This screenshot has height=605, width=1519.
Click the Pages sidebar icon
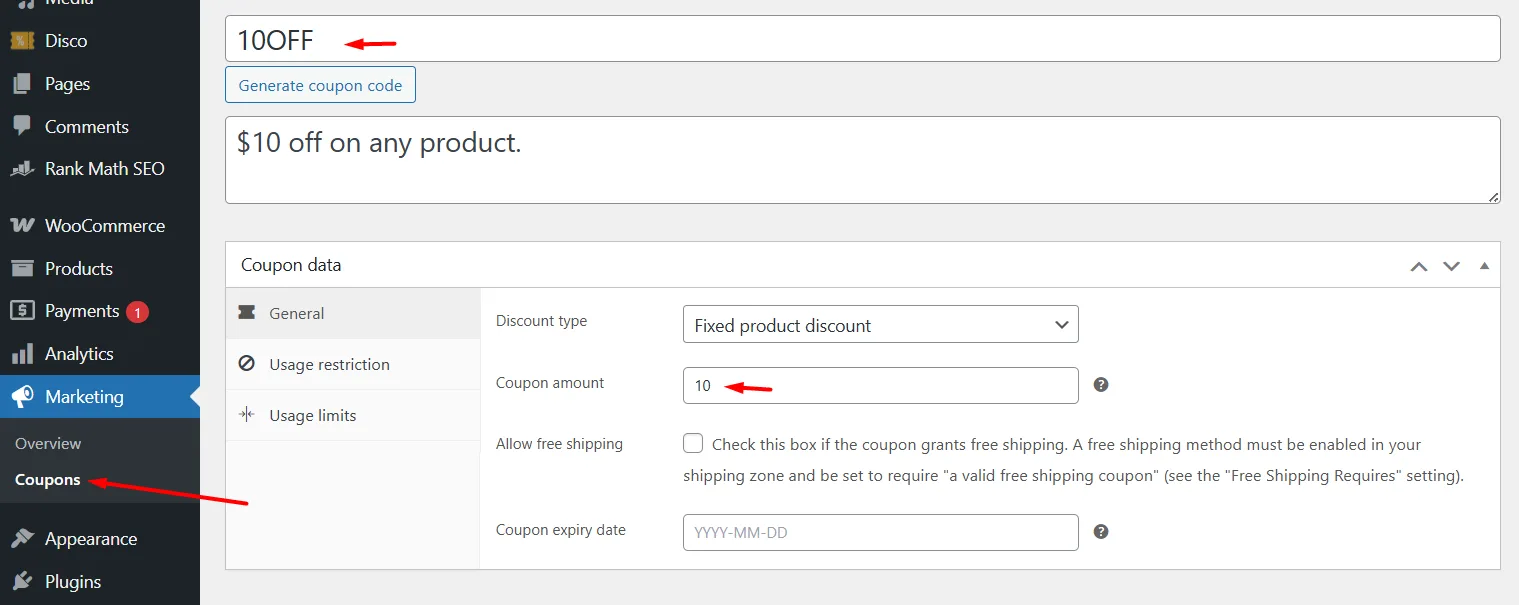click(22, 84)
